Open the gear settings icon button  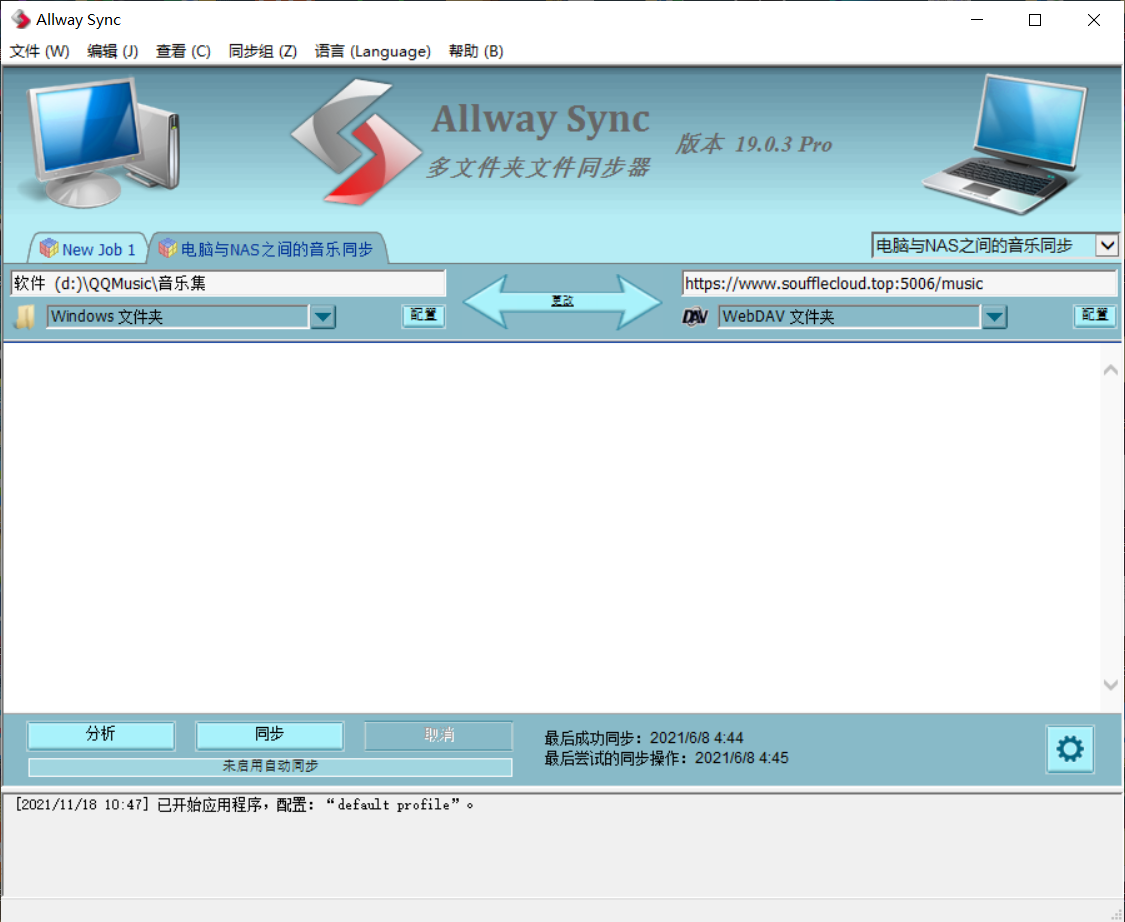(x=1070, y=749)
